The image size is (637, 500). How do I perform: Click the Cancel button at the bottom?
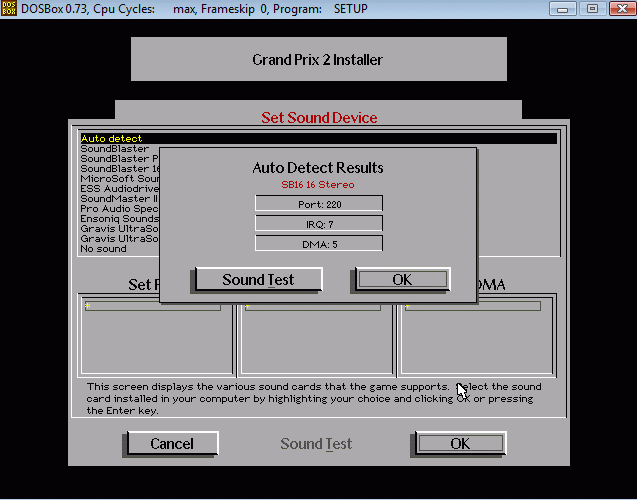click(x=172, y=444)
